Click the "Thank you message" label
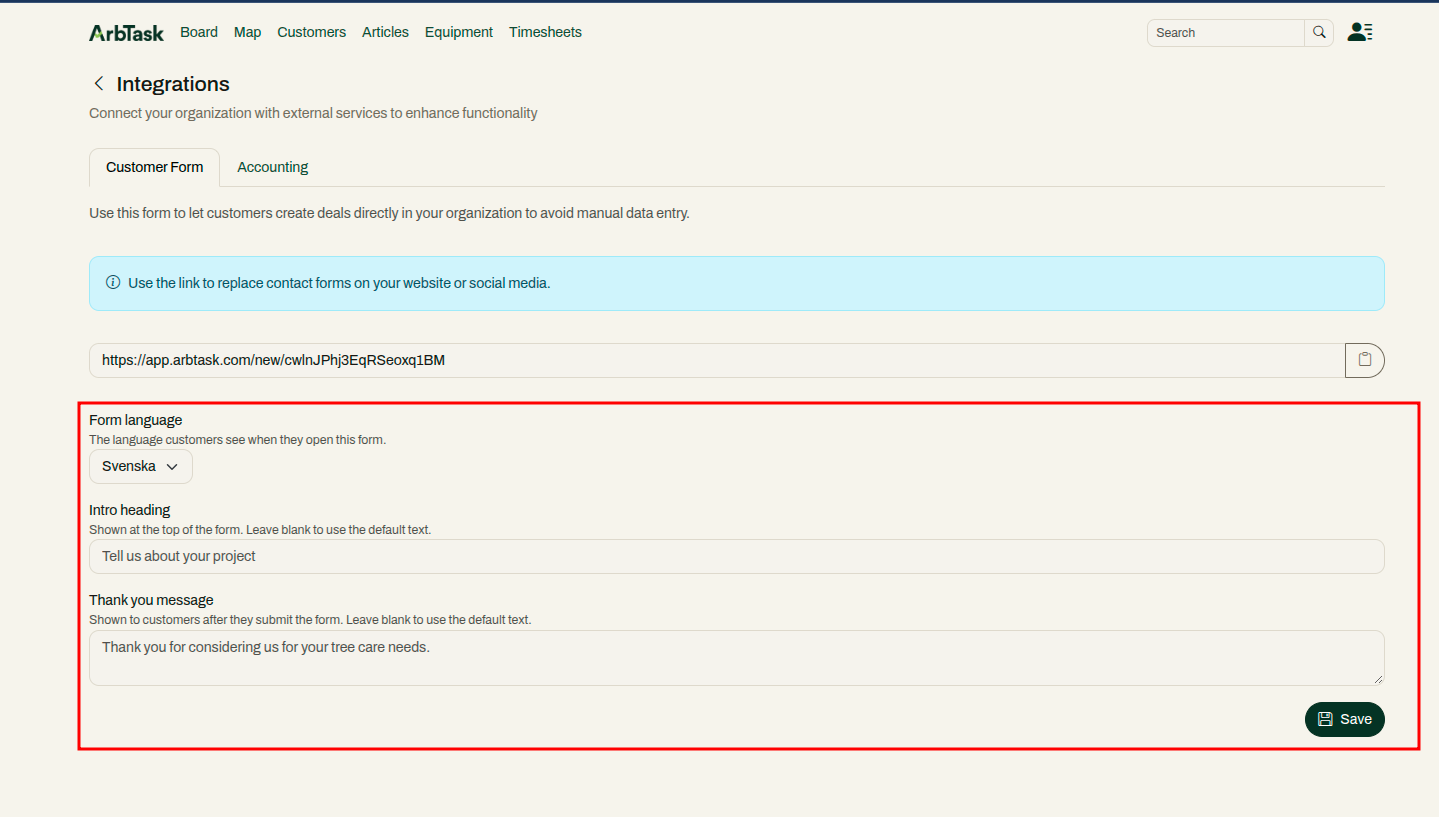Image resolution: width=1439 pixels, height=817 pixels. [151, 600]
